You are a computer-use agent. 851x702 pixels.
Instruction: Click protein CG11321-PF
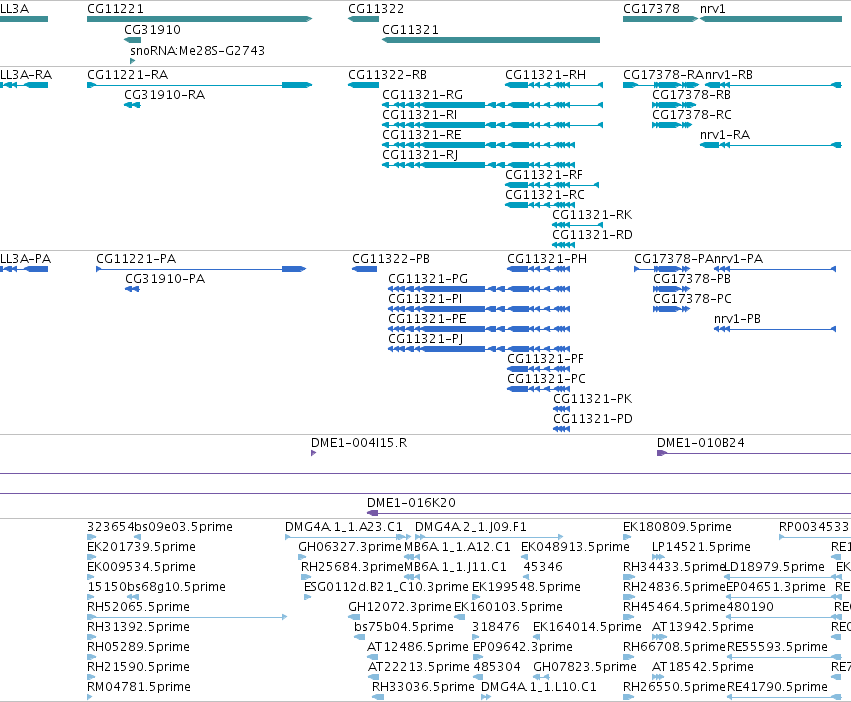(545, 359)
